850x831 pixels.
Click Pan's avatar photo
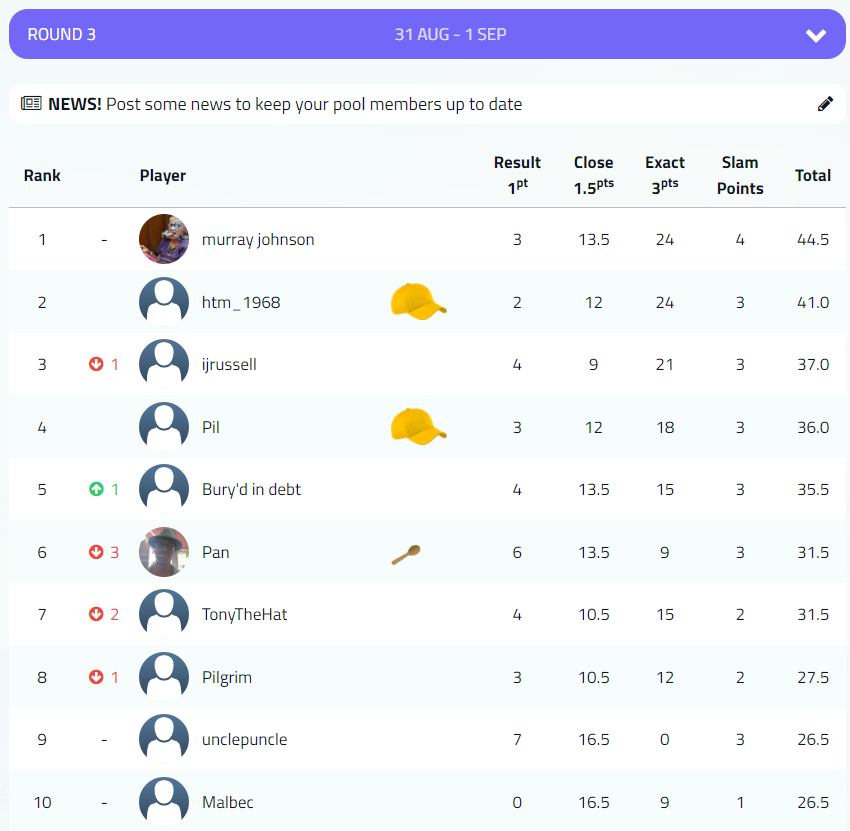click(x=164, y=552)
